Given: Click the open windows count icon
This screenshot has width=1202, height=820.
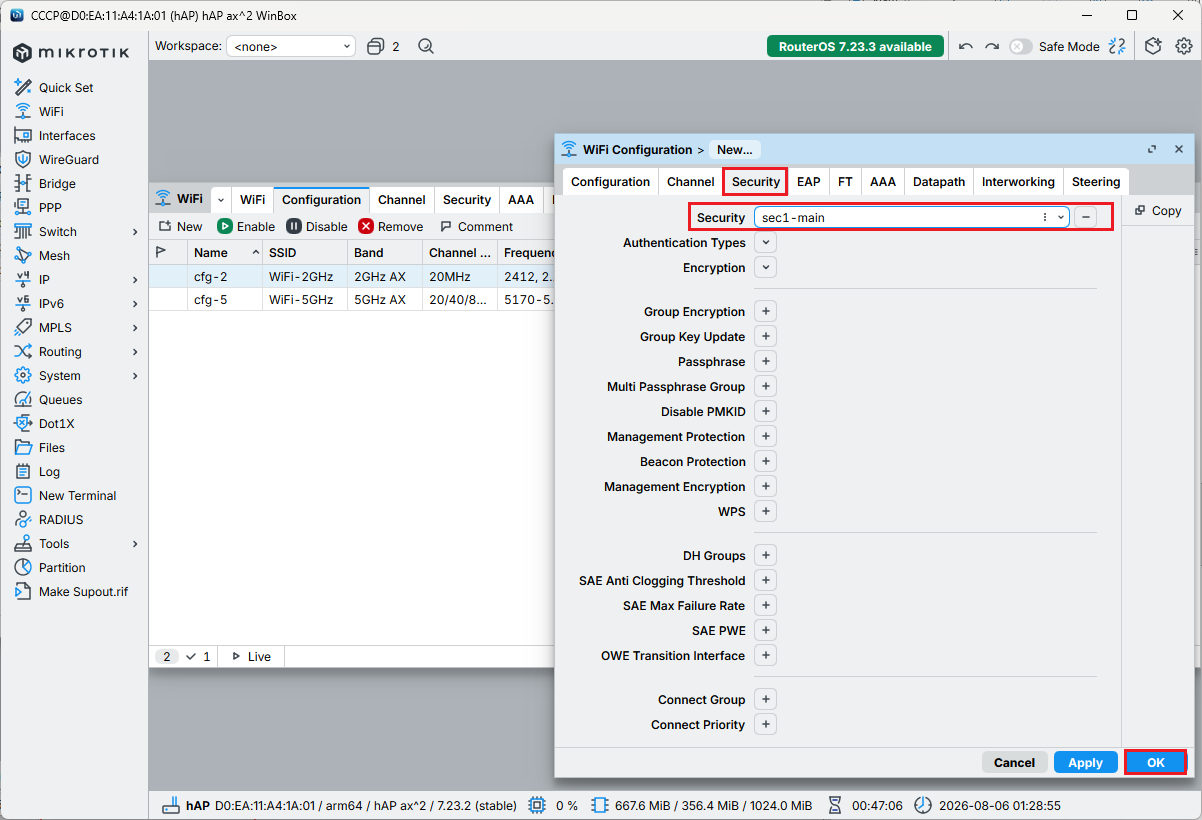Looking at the screenshot, I should pos(383,46).
